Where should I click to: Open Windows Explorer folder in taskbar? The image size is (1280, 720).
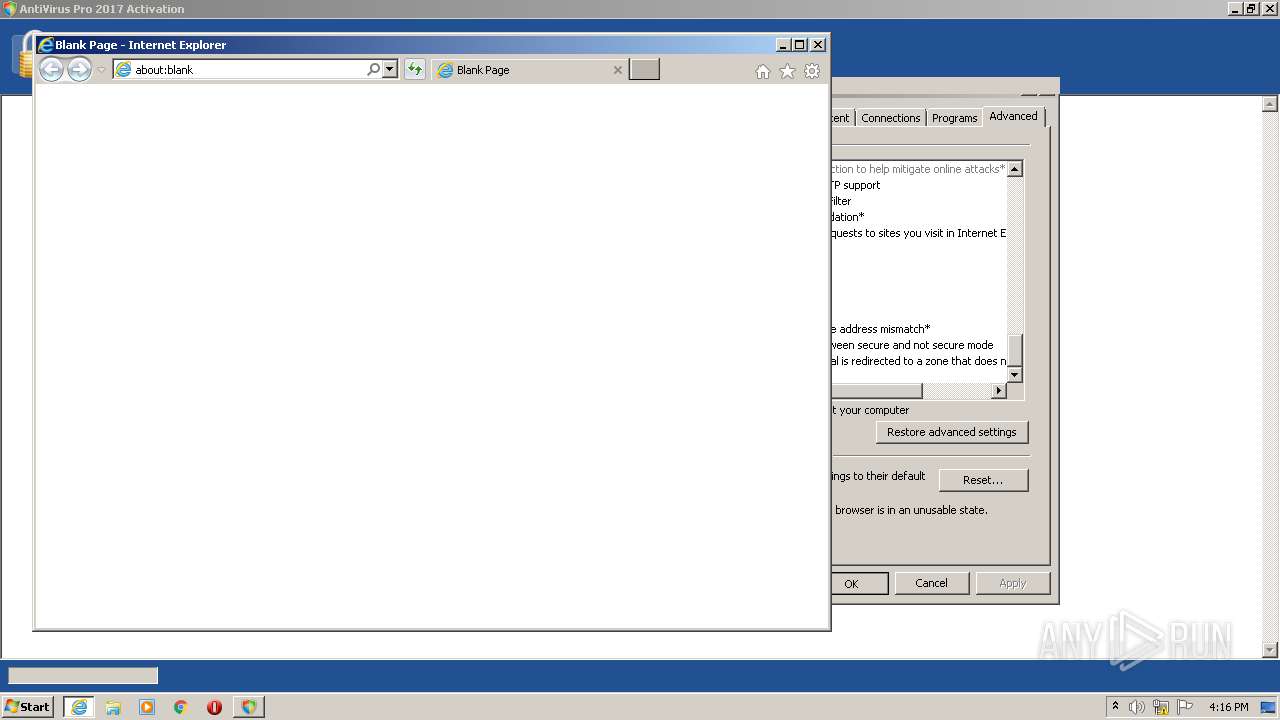[x=113, y=707]
